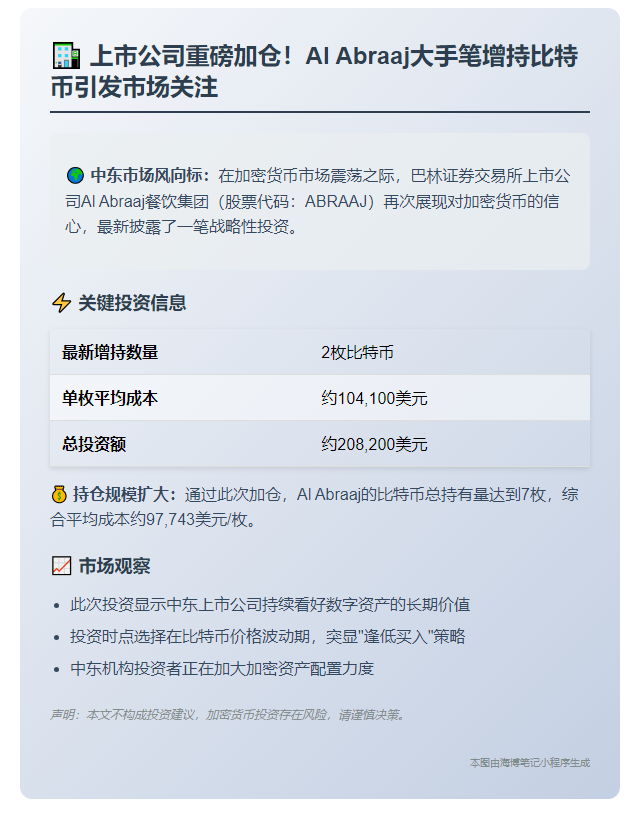Click the 最新增持数量 table label
Screen dimensions: 640x831
110,352
